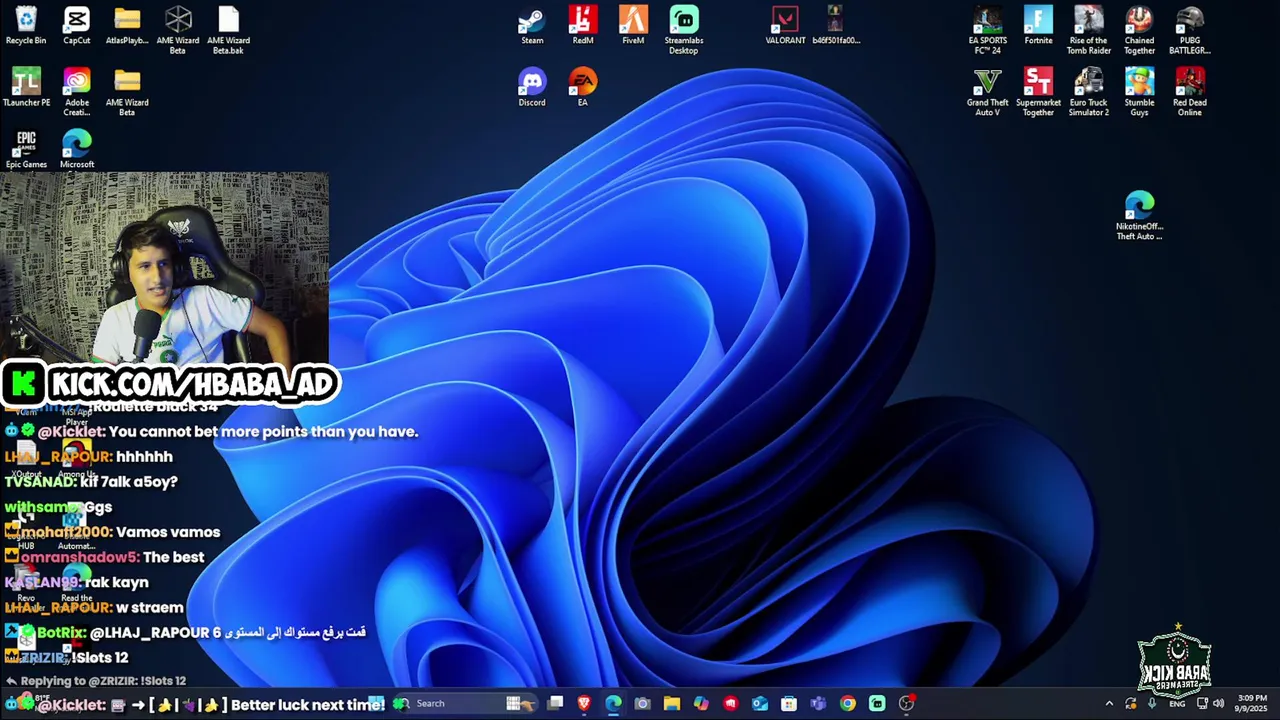
Task: Open the Camera app on taskbar
Action: coord(642,703)
